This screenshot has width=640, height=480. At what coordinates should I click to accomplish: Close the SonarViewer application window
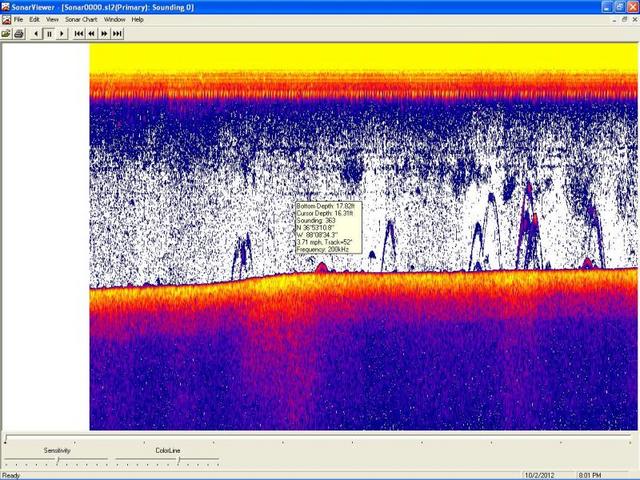[633, 7]
